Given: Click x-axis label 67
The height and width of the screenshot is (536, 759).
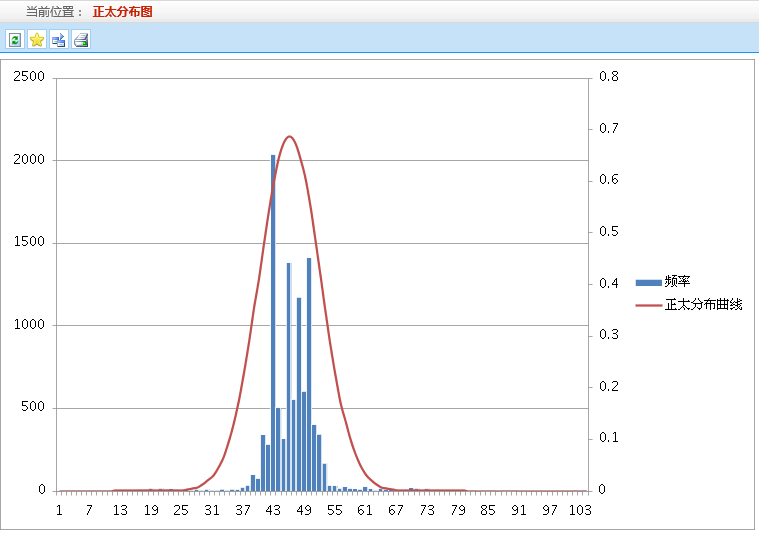Looking at the screenshot, I should pos(395,510).
